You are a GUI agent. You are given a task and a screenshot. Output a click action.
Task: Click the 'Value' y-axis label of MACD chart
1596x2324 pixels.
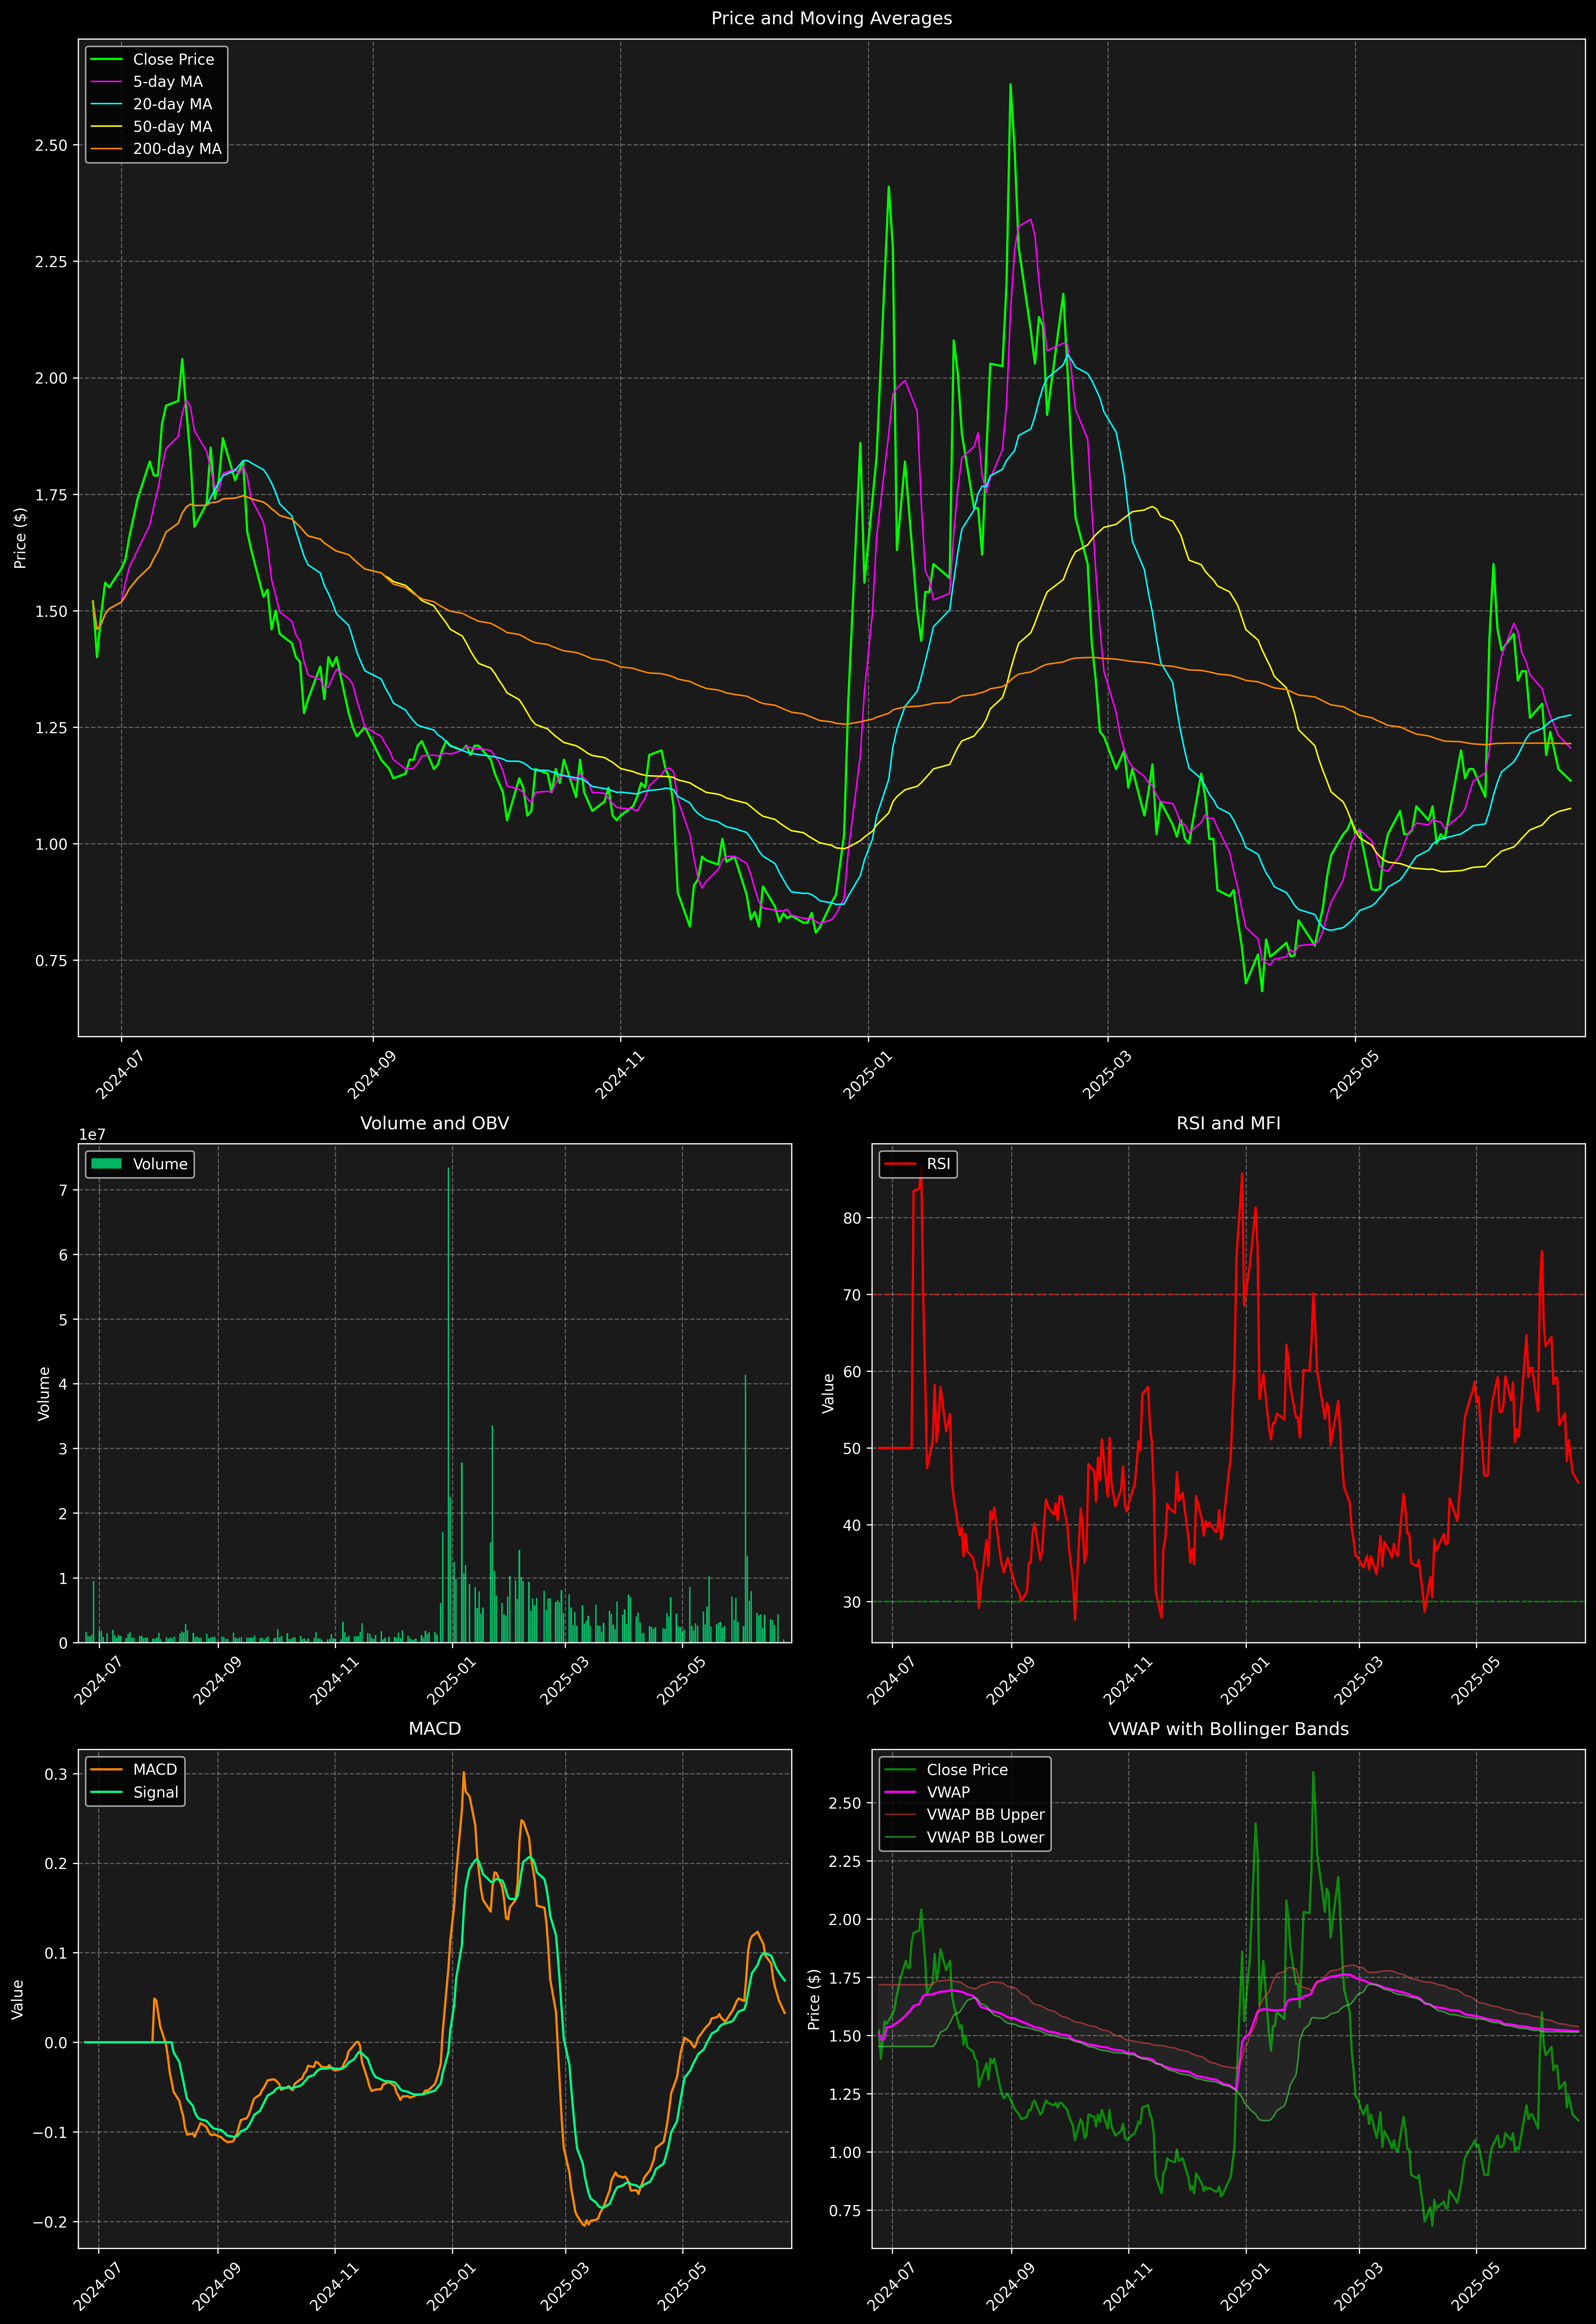pyautogui.click(x=17, y=1999)
